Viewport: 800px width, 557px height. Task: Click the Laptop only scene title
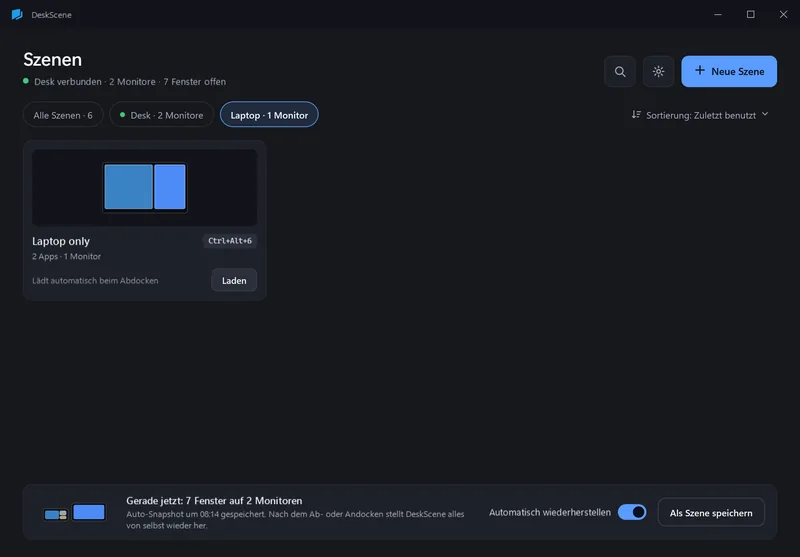(61, 241)
